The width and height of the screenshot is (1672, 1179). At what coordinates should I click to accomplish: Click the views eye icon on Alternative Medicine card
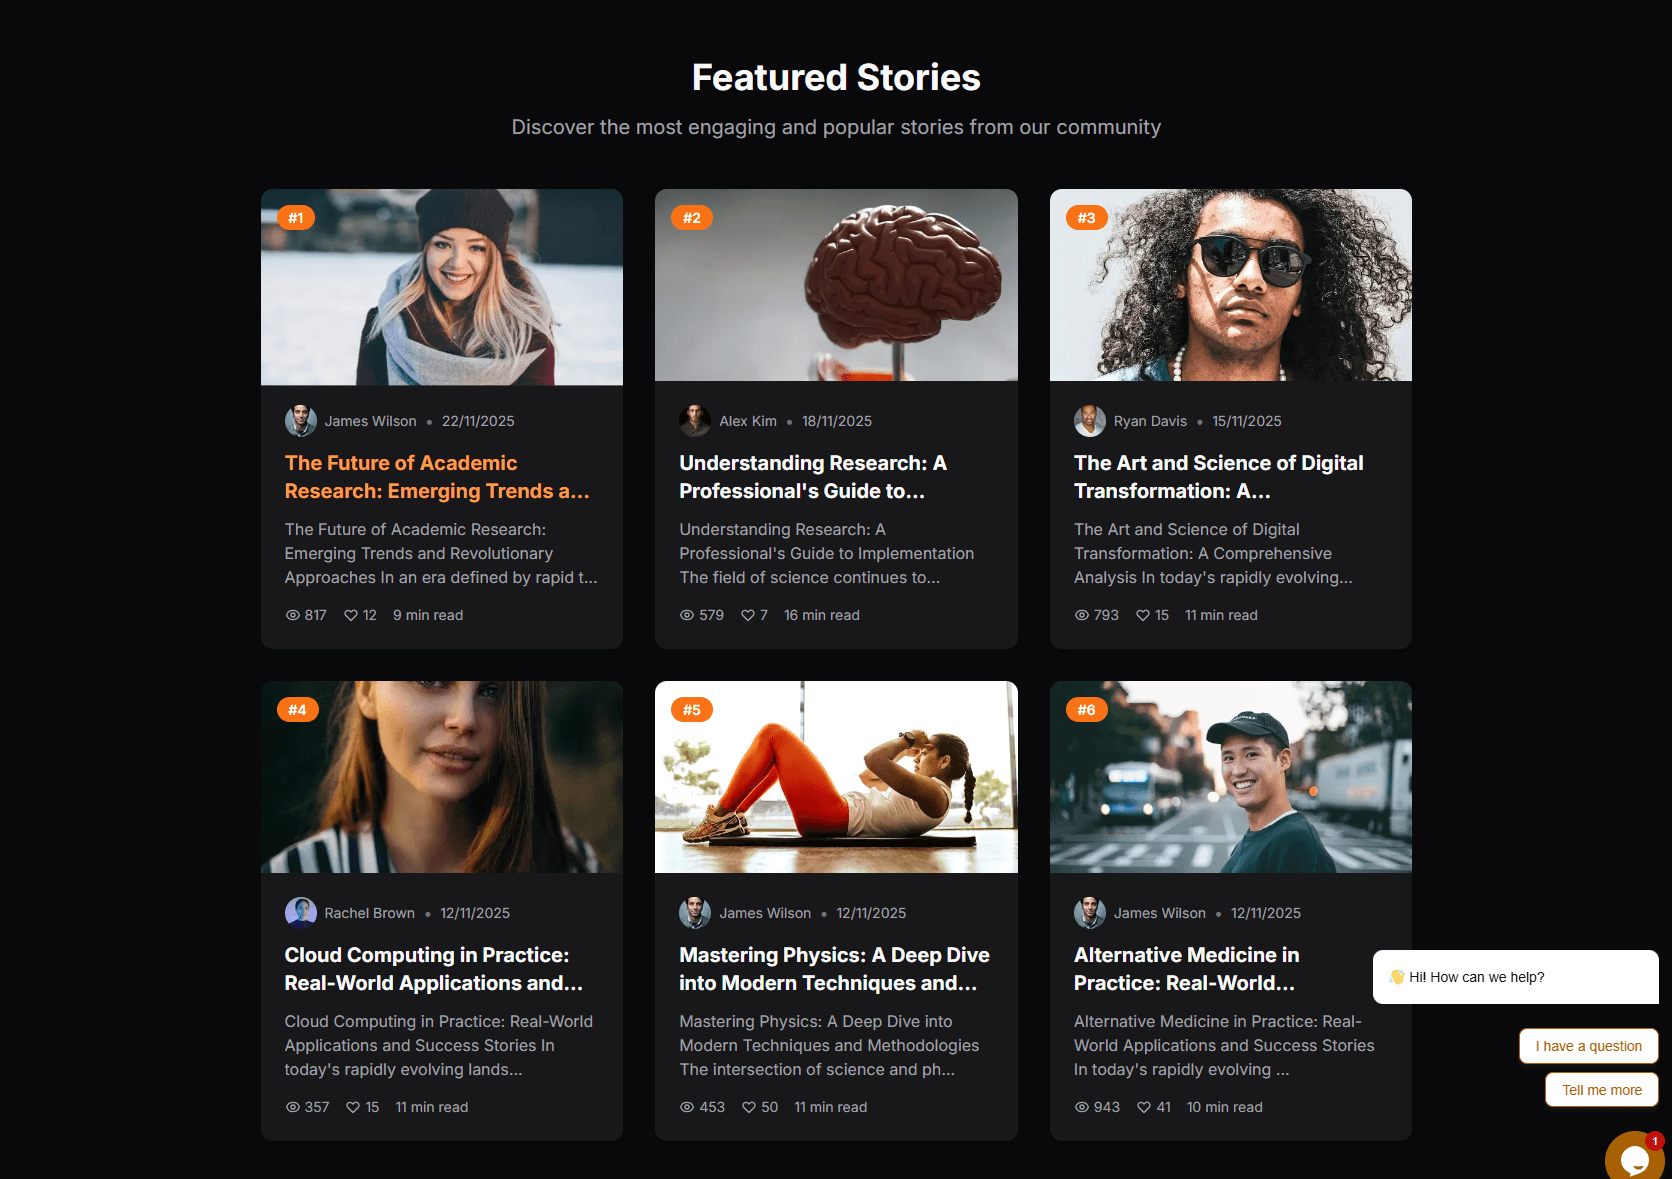point(1082,1107)
